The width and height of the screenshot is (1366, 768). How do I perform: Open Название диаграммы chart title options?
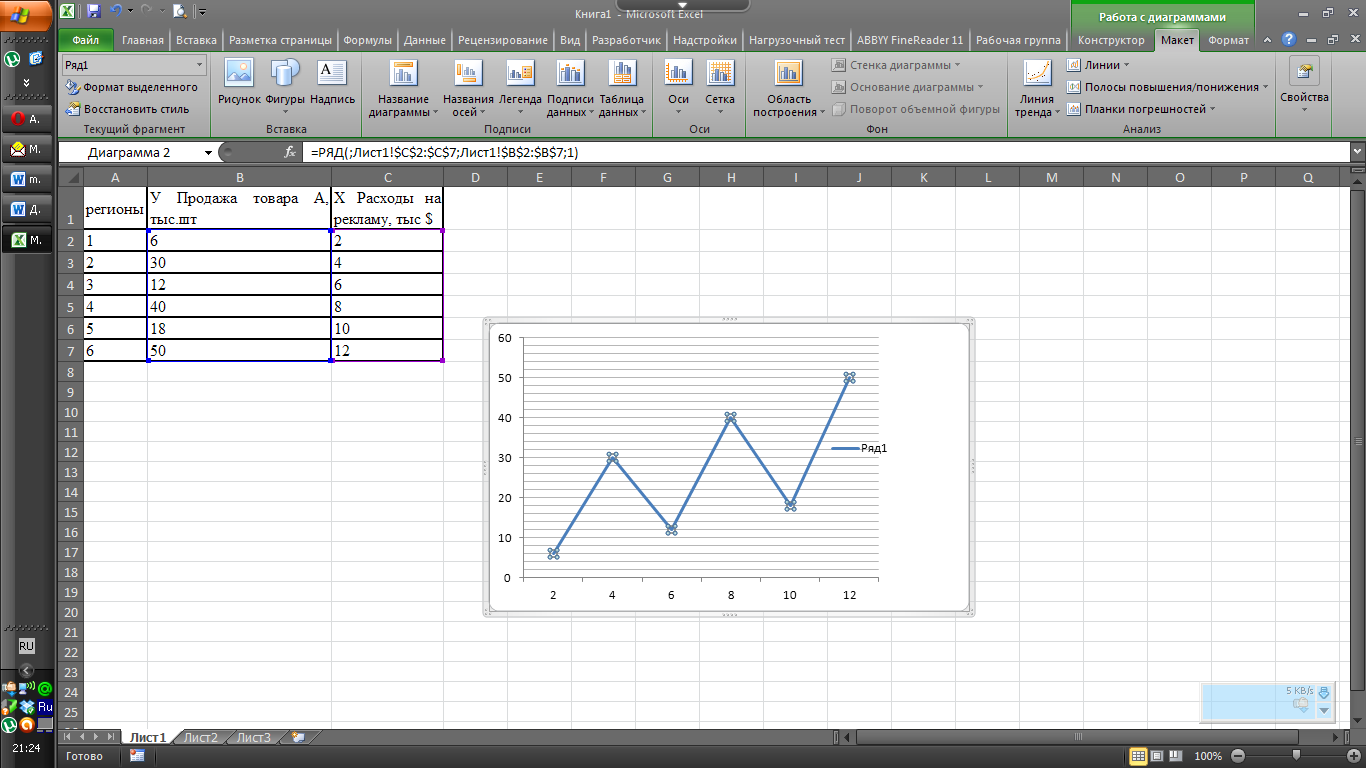pyautogui.click(x=404, y=88)
